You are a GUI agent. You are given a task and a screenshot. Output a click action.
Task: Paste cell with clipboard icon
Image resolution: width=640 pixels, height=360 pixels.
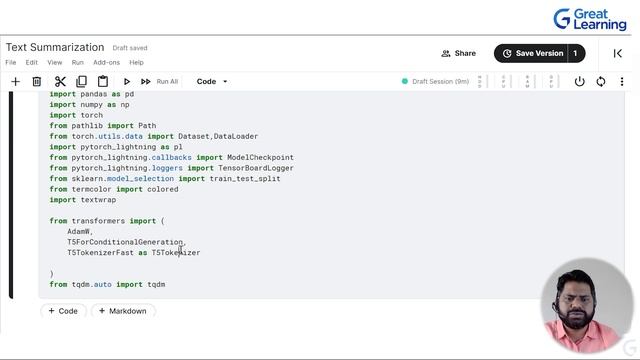pos(103,82)
